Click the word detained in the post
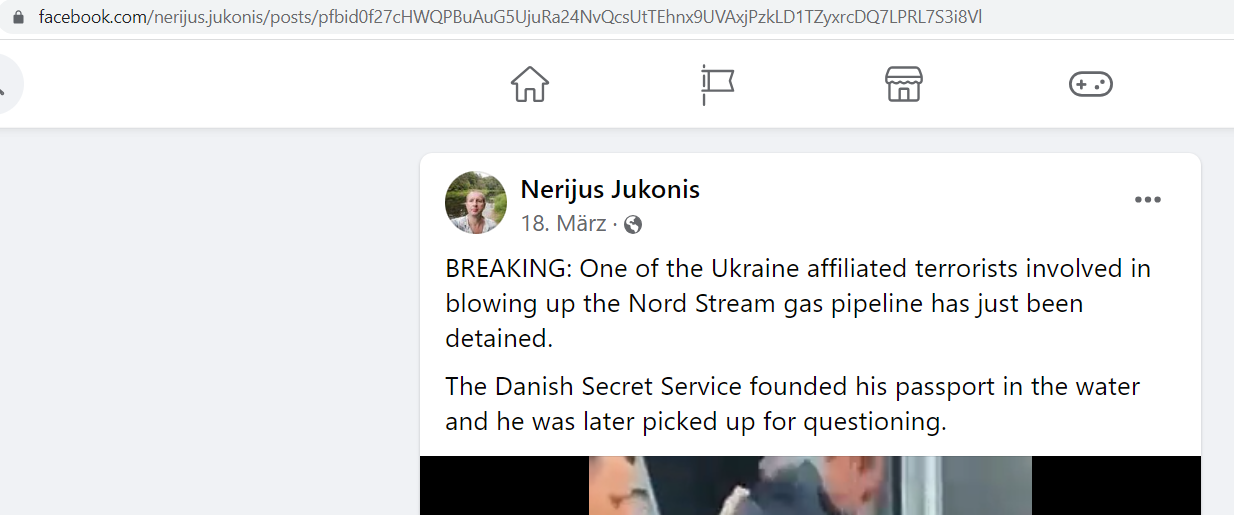The image size is (1234, 515). [499, 338]
